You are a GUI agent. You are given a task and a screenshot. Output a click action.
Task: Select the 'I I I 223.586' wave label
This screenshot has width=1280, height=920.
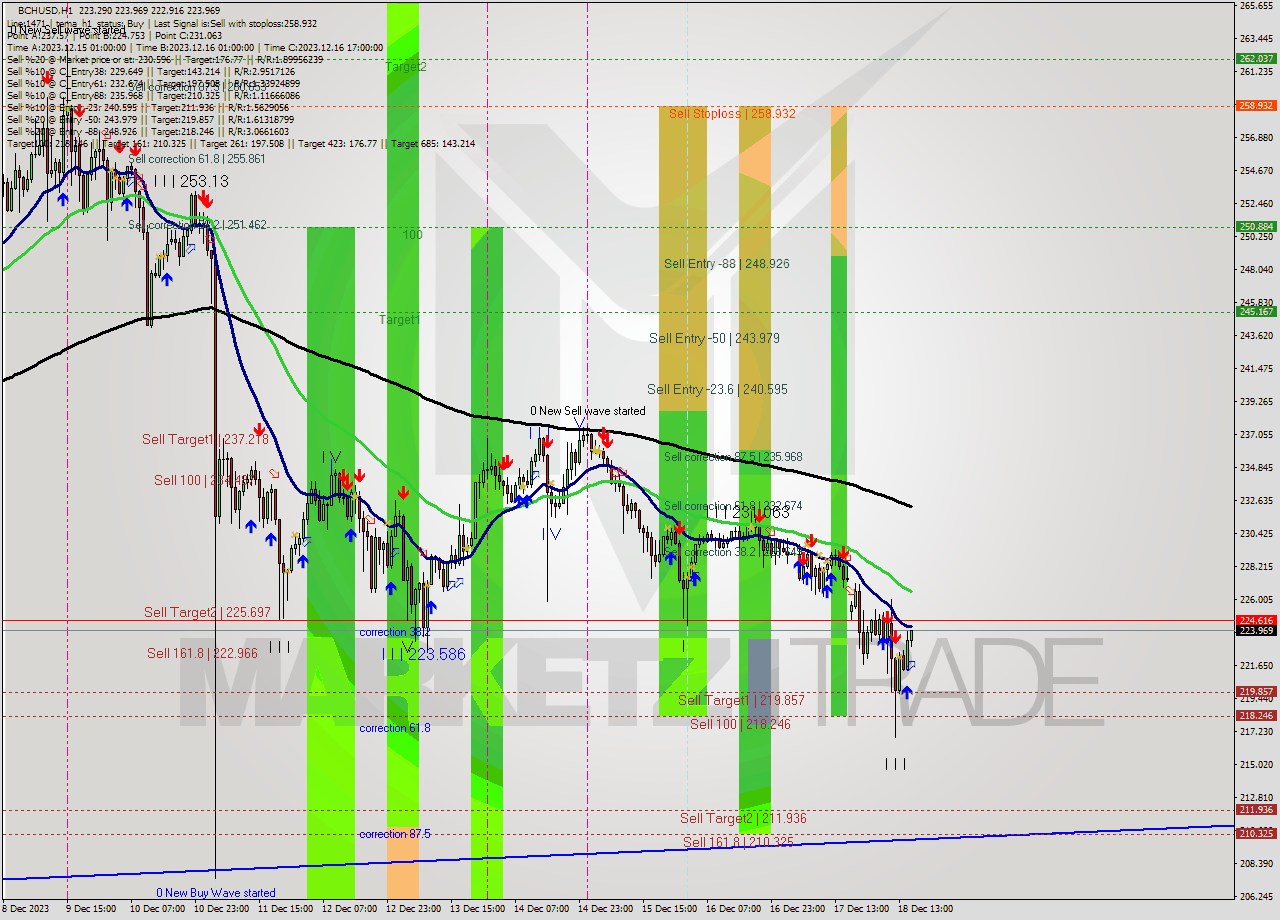tap(425, 654)
